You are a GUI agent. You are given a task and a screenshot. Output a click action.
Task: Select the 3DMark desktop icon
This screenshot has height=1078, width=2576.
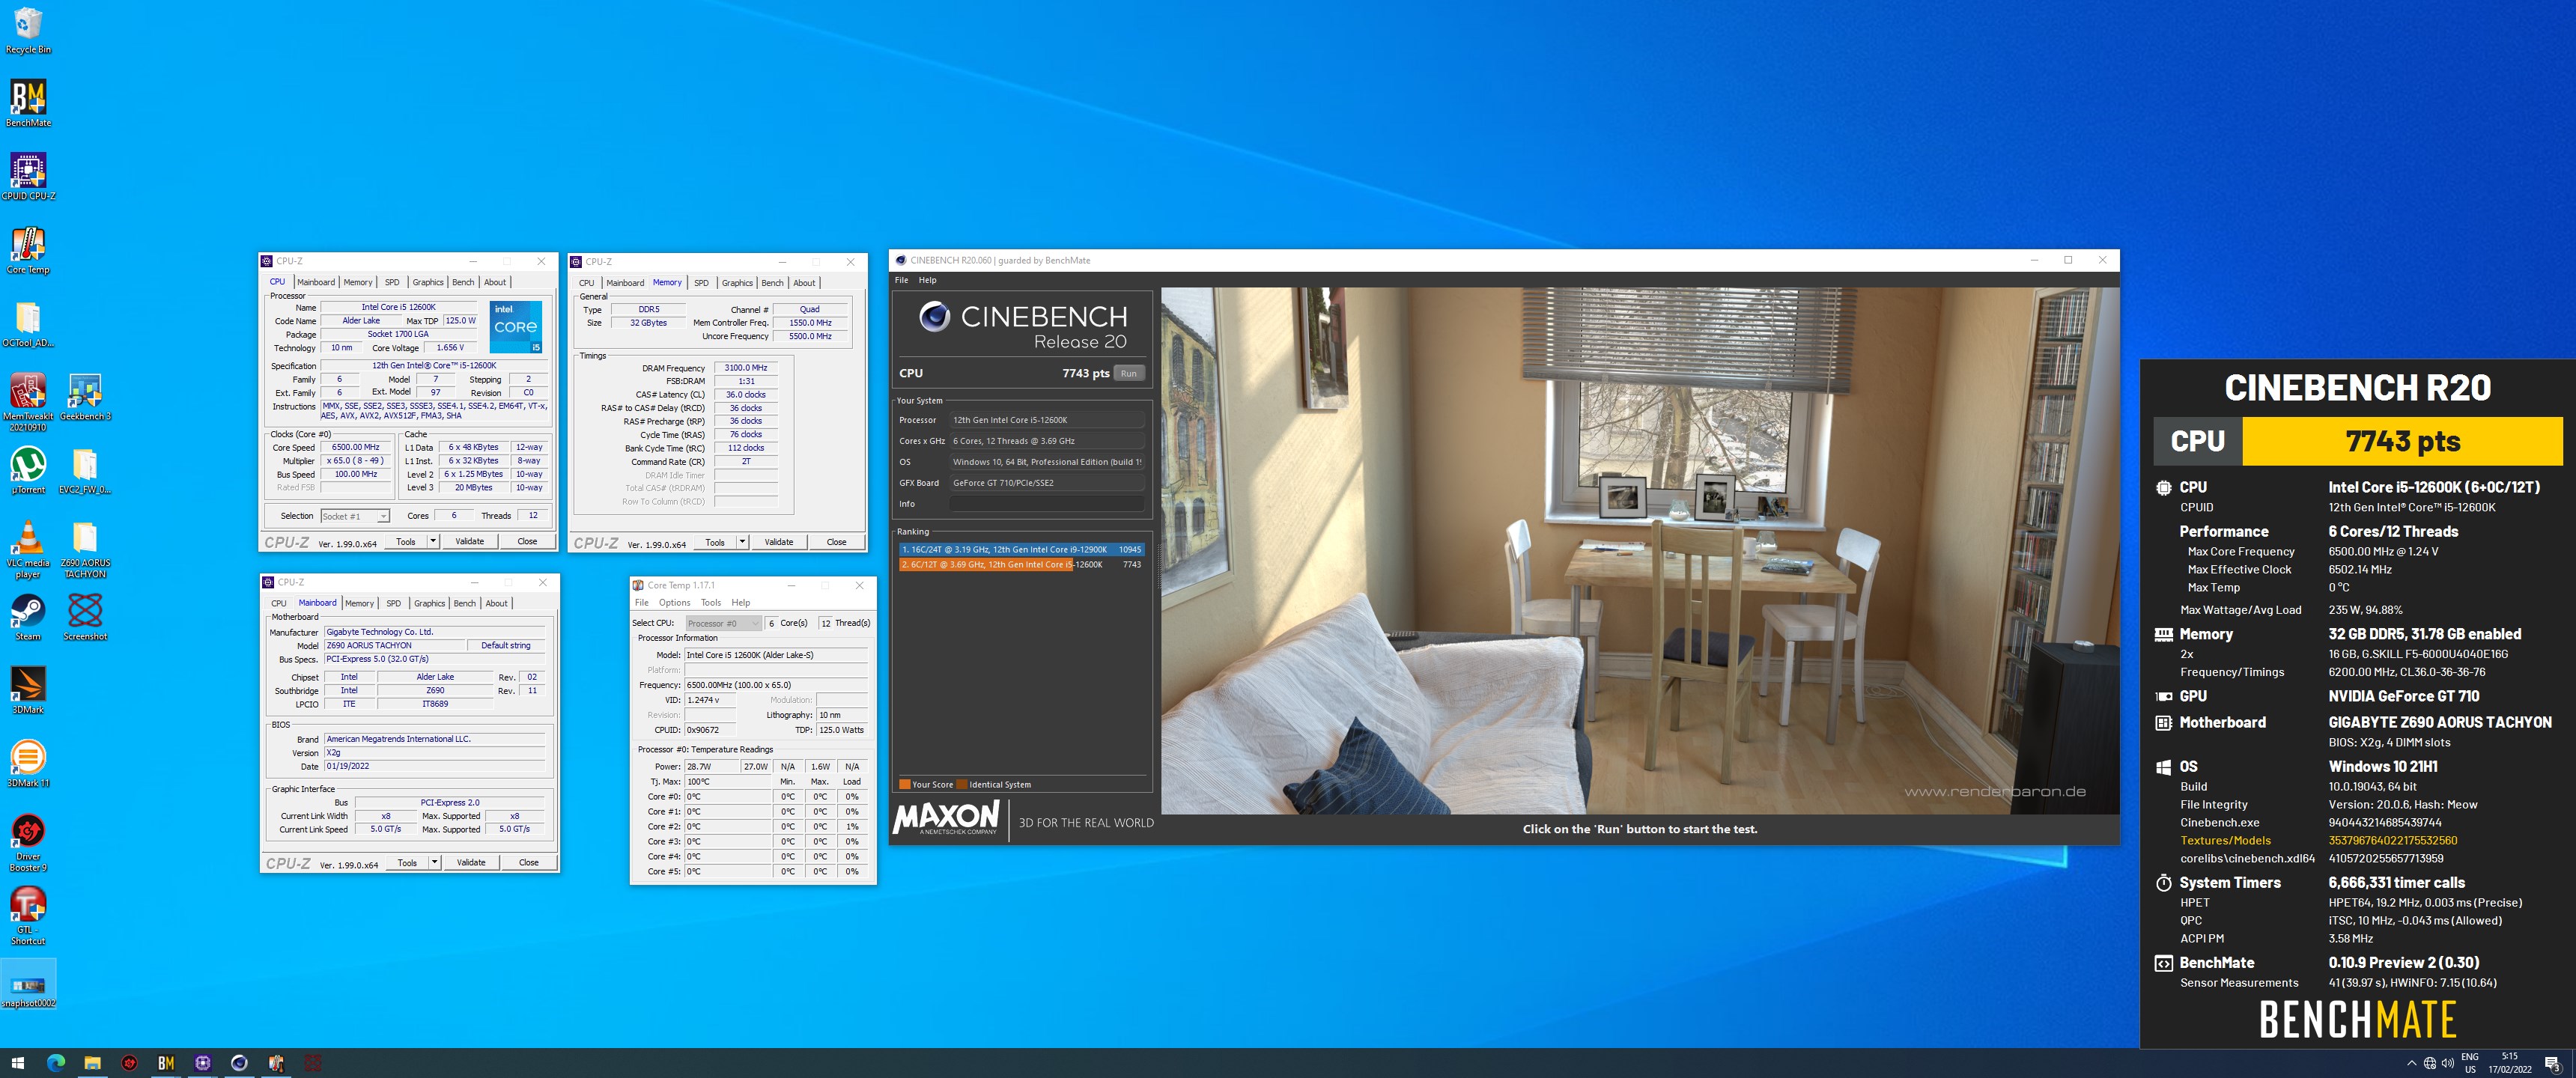click(28, 690)
